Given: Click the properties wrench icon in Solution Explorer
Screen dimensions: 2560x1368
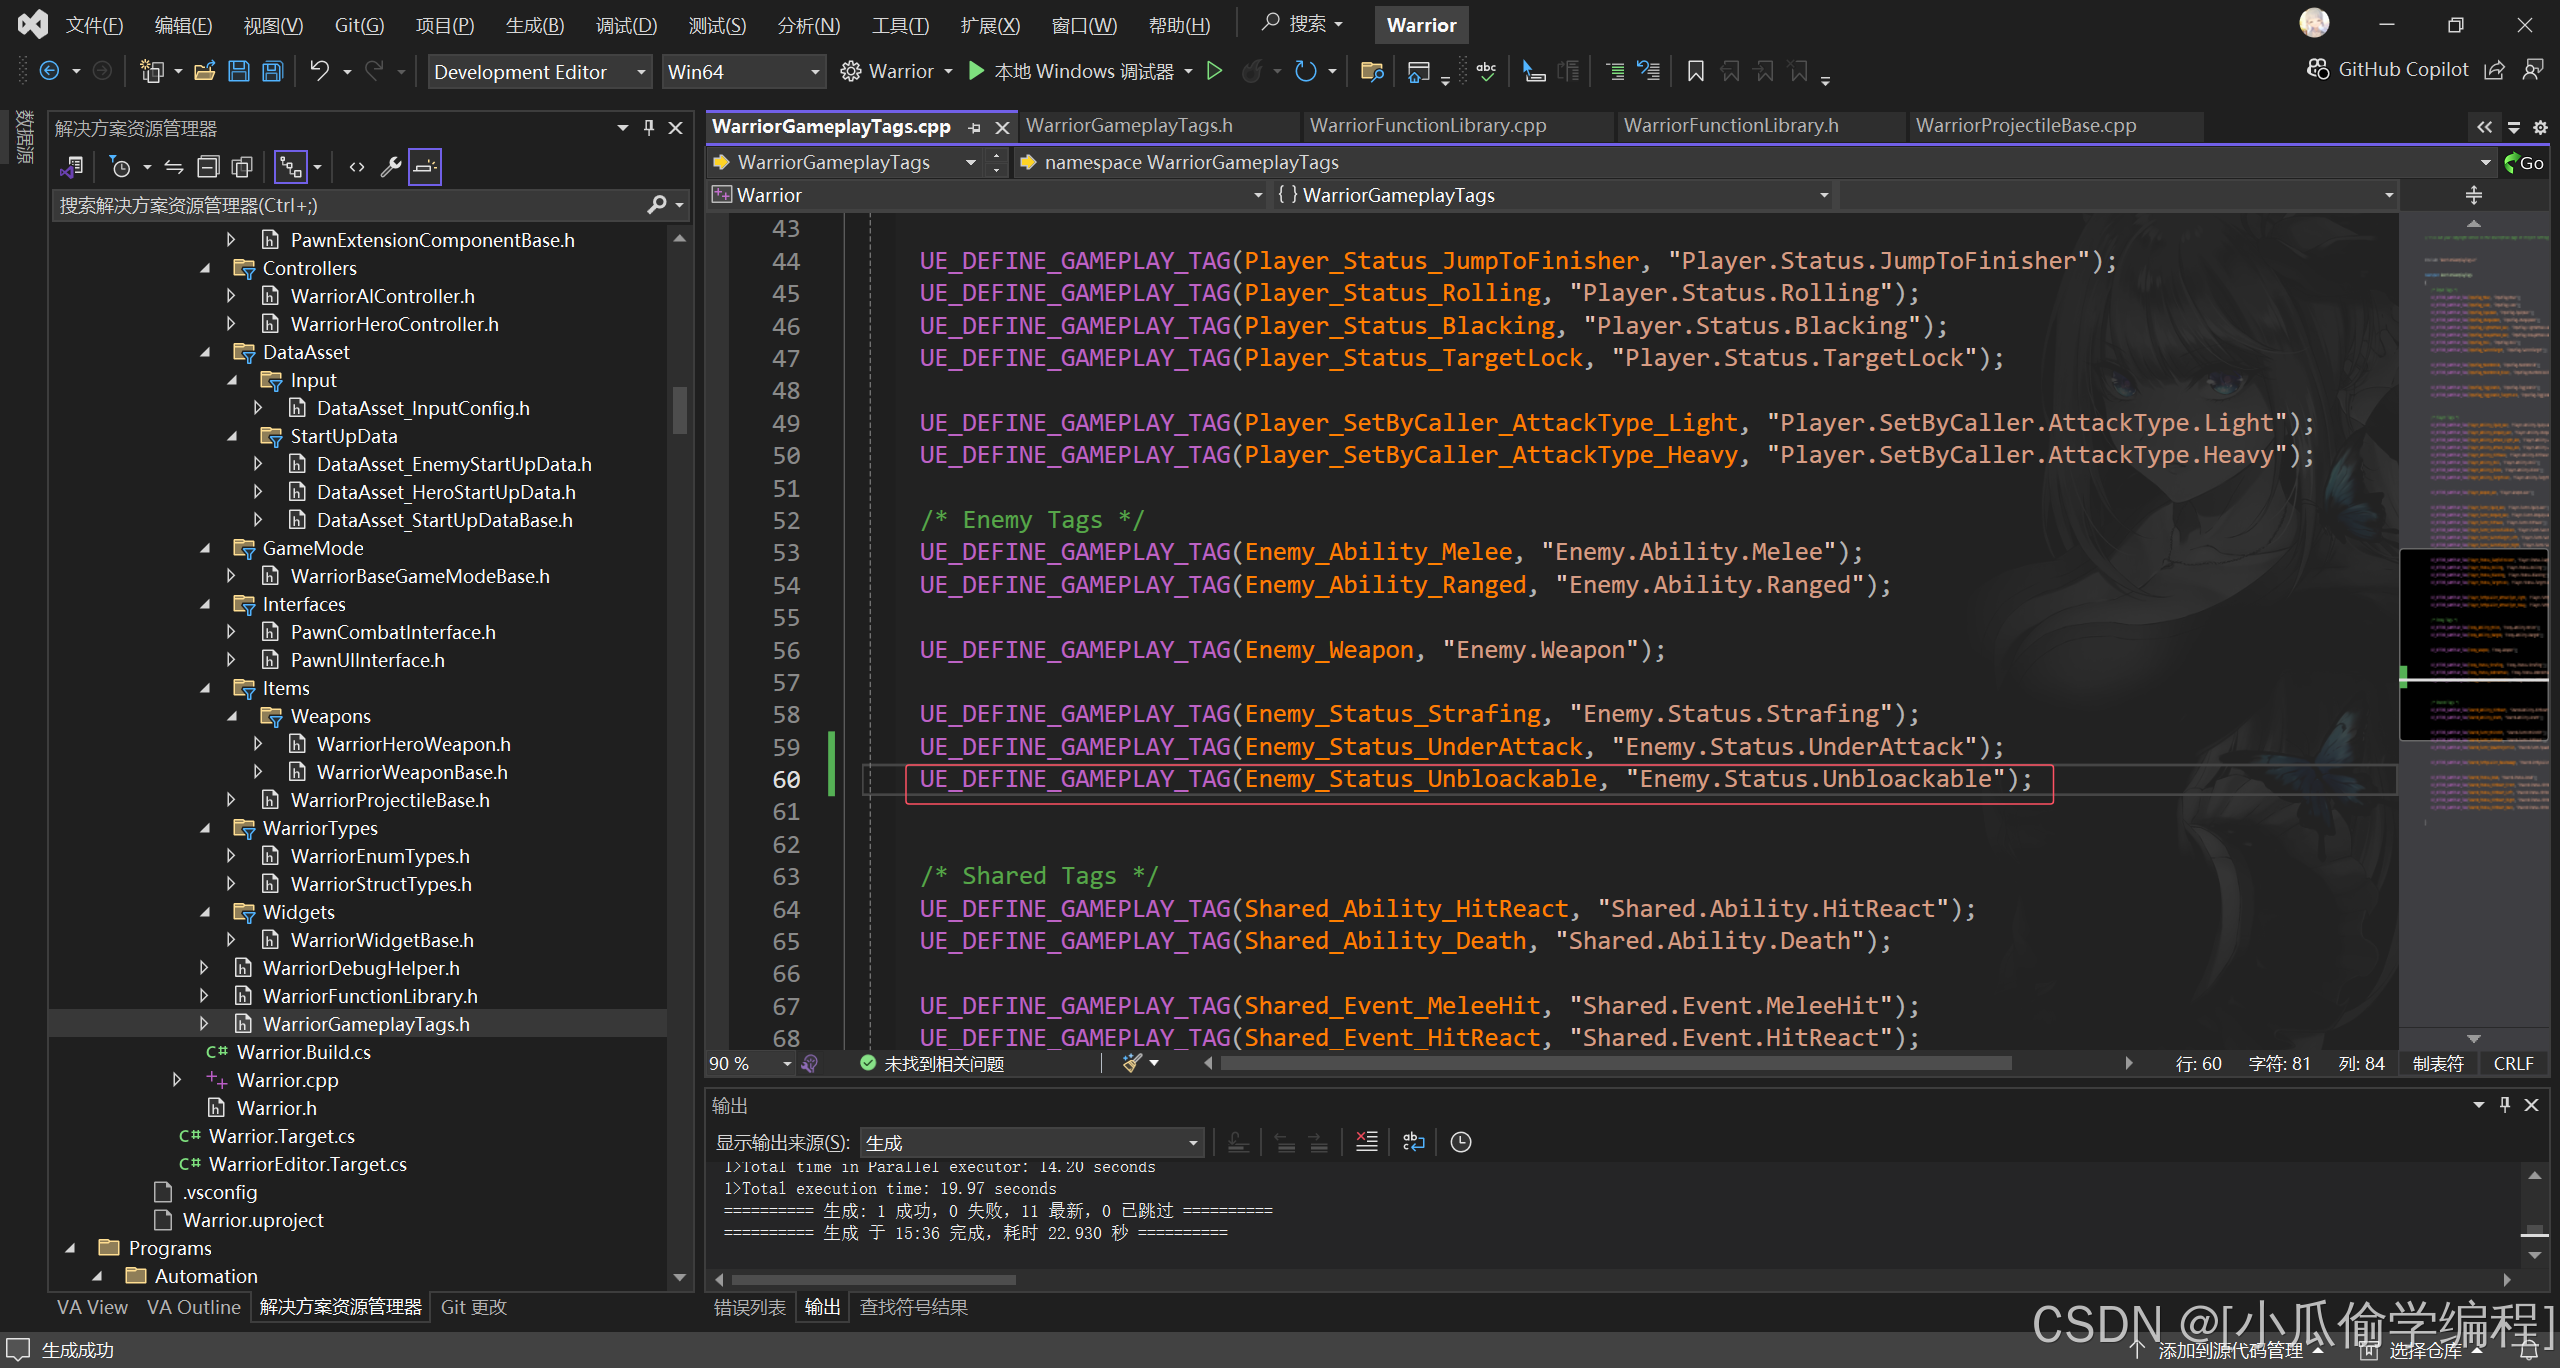Looking at the screenshot, I should point(391,167).
